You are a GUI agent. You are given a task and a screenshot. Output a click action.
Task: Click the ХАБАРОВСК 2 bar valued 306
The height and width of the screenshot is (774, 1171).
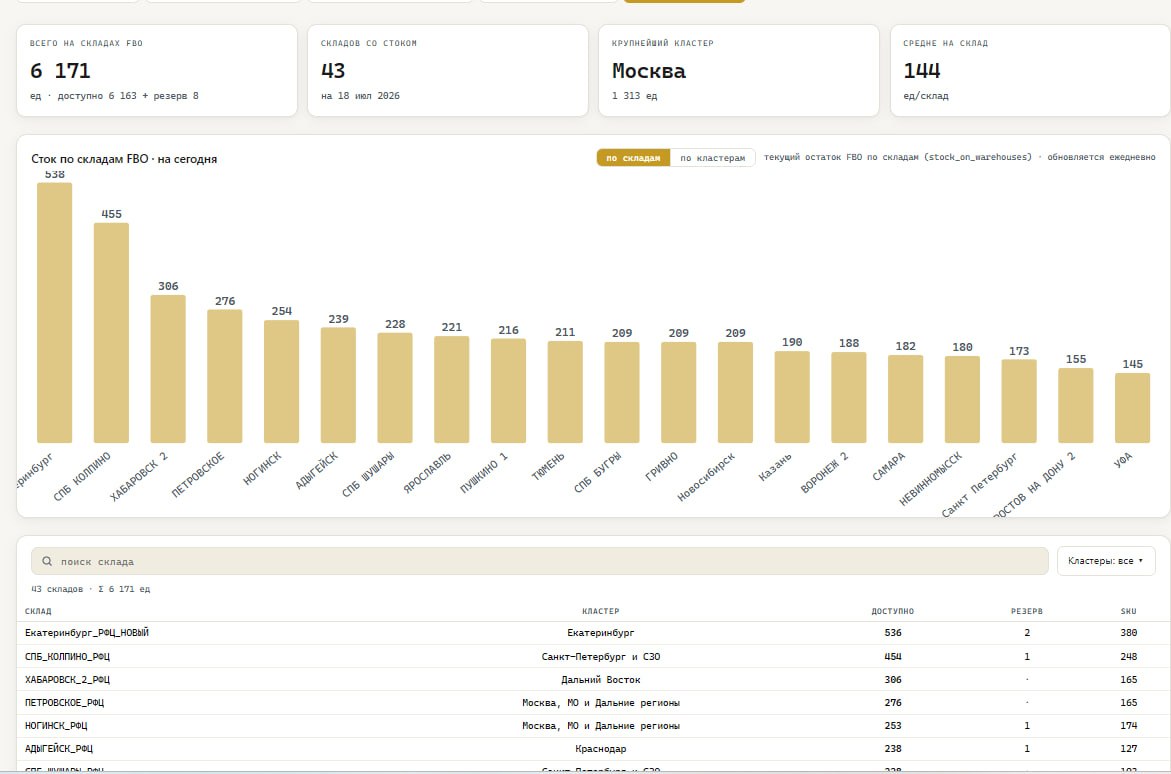(168, 369)
